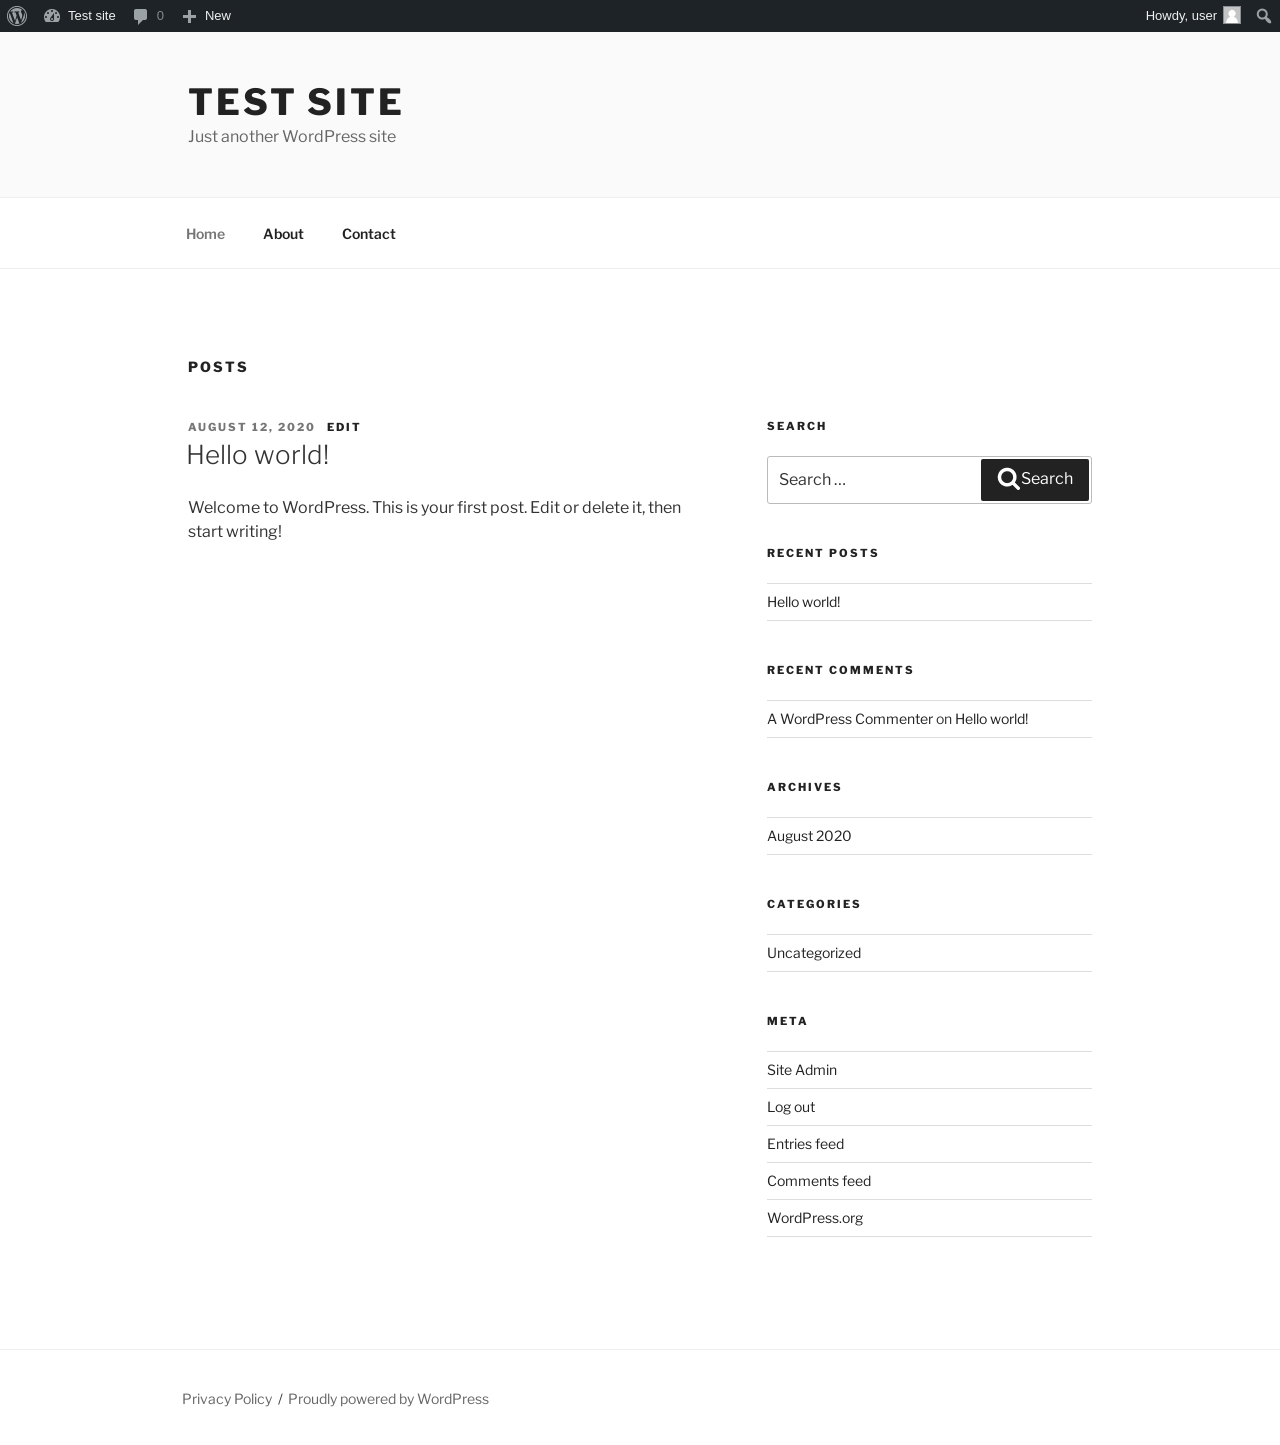Open the Hello world! post title
This screenshot has height=1445, width=1280.
pyautogui.click(x=258, y=455)
